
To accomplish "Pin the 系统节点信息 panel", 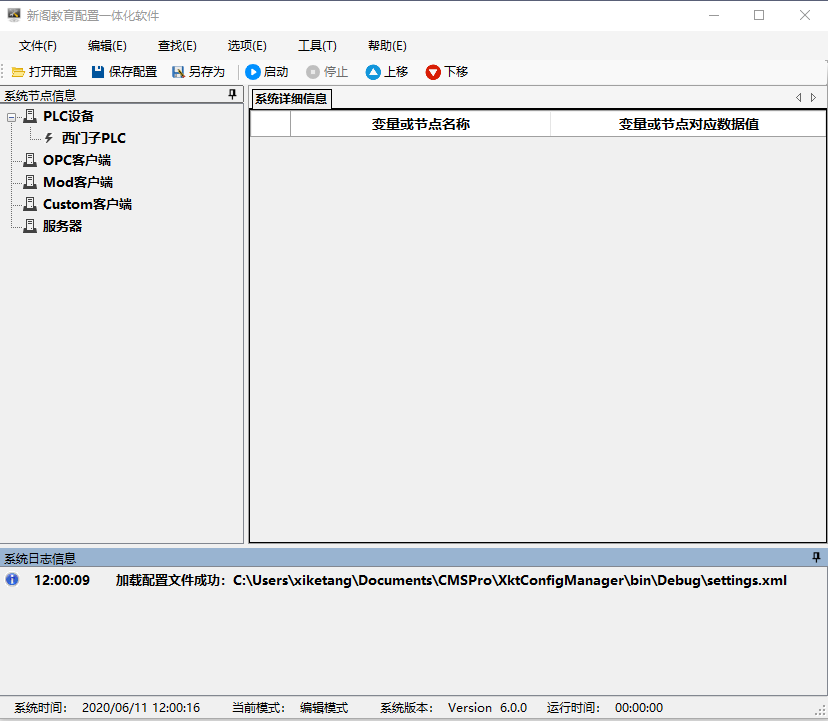I will [x=232, y=95].
